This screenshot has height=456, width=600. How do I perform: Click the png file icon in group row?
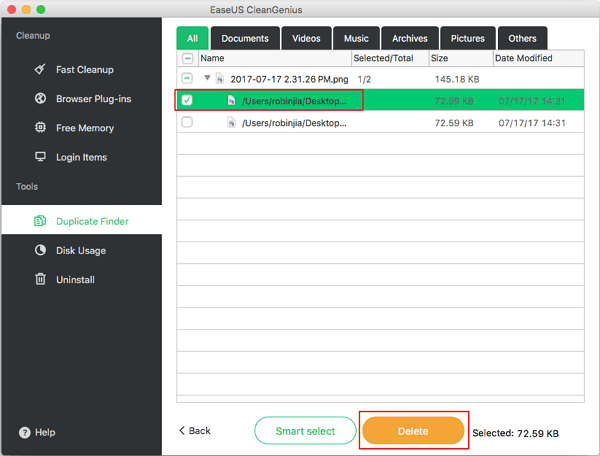click(220, 78)
